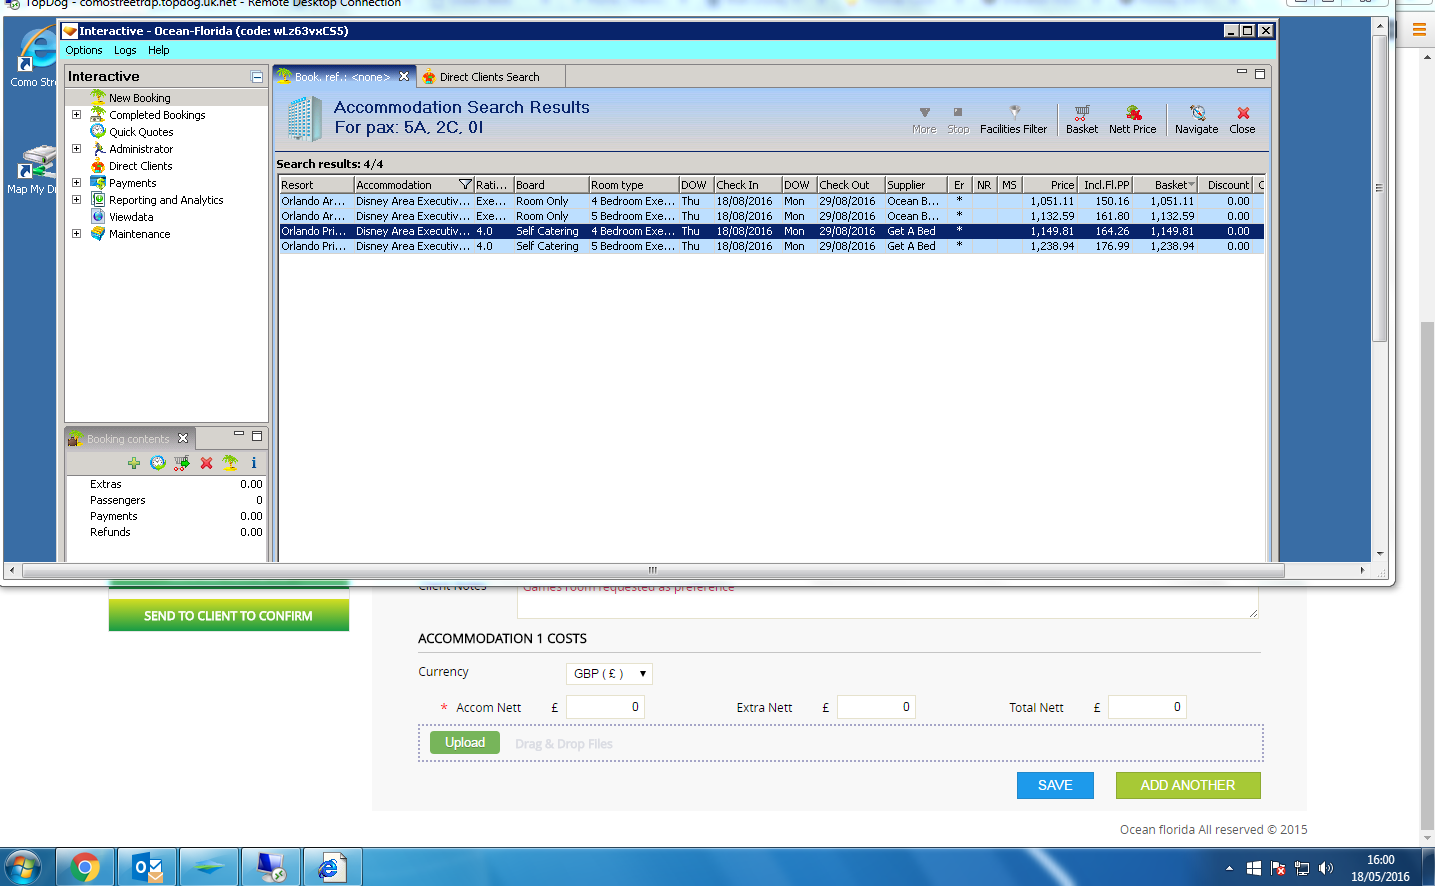Click the blue info icon in Booking contents
The height and width of the screenshot is (886, 1435).
tap(254, 463)
